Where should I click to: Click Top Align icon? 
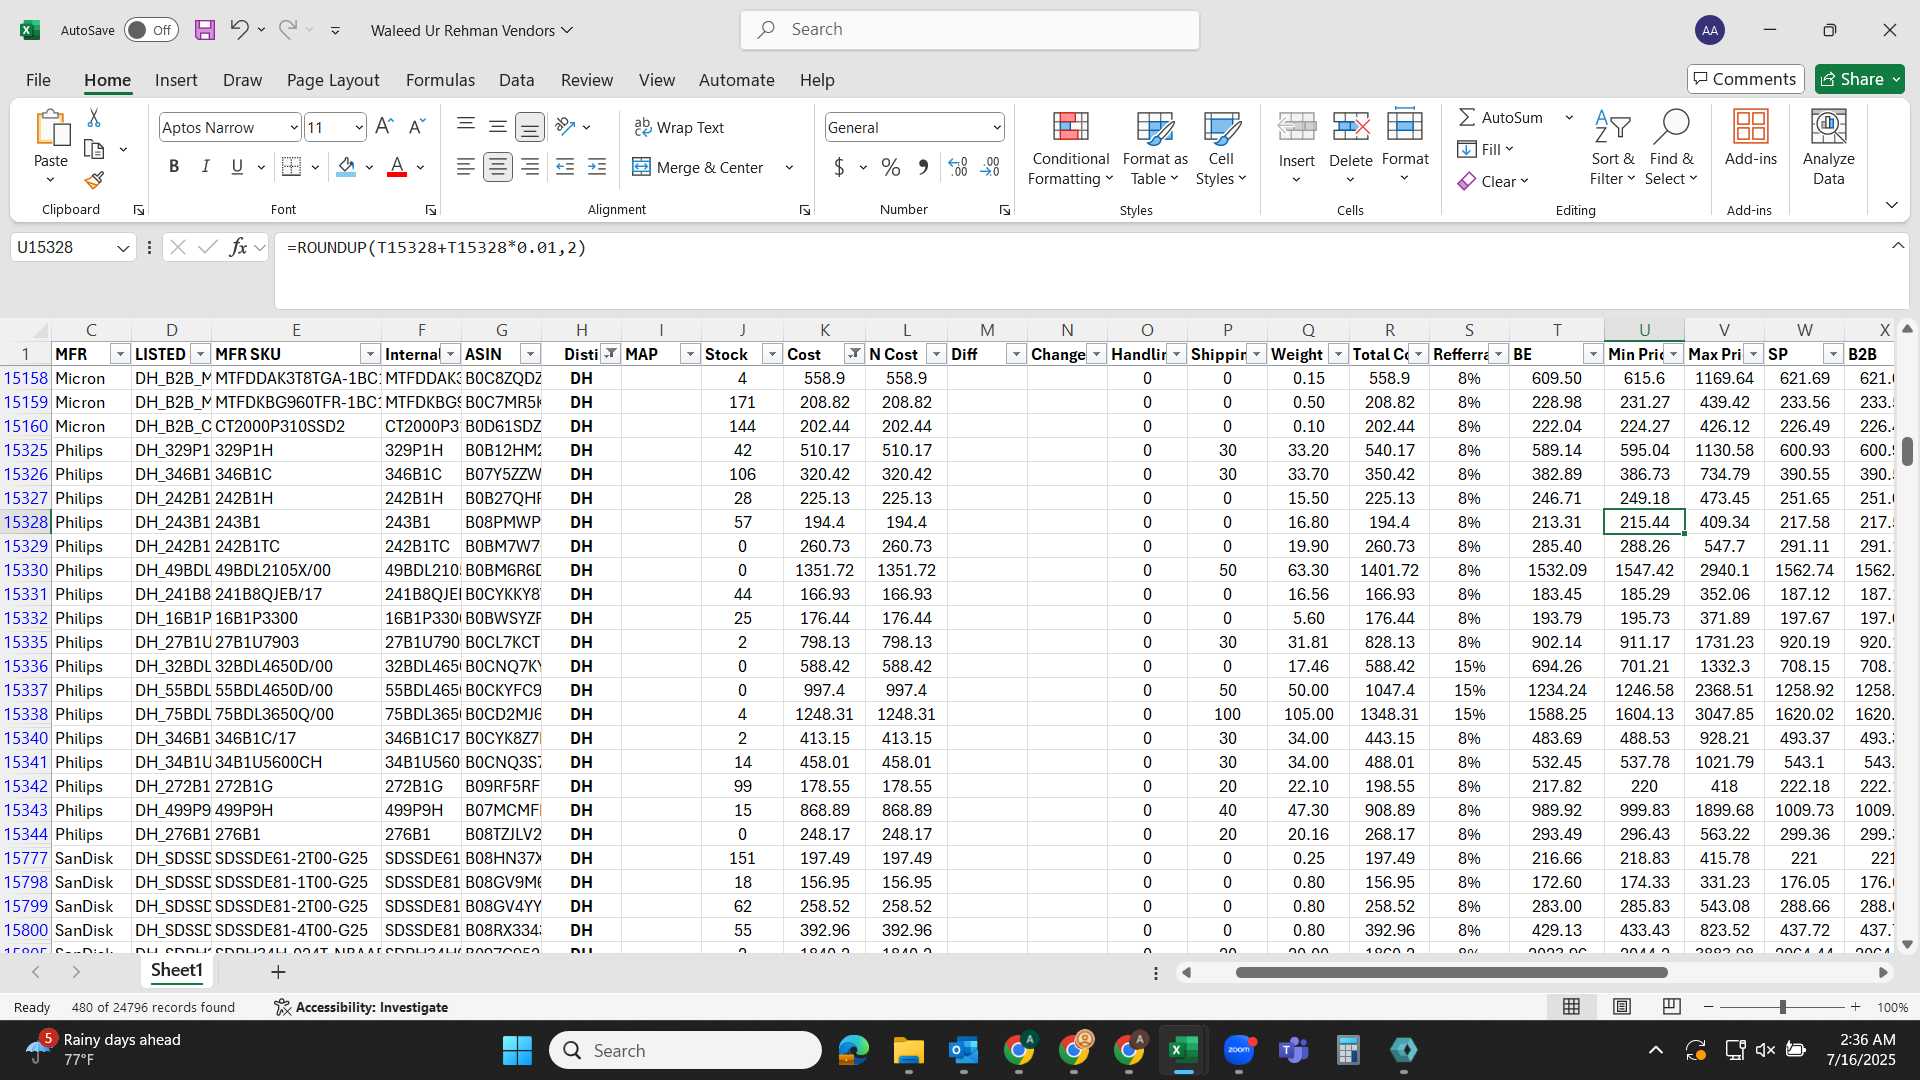pos(465,127)
